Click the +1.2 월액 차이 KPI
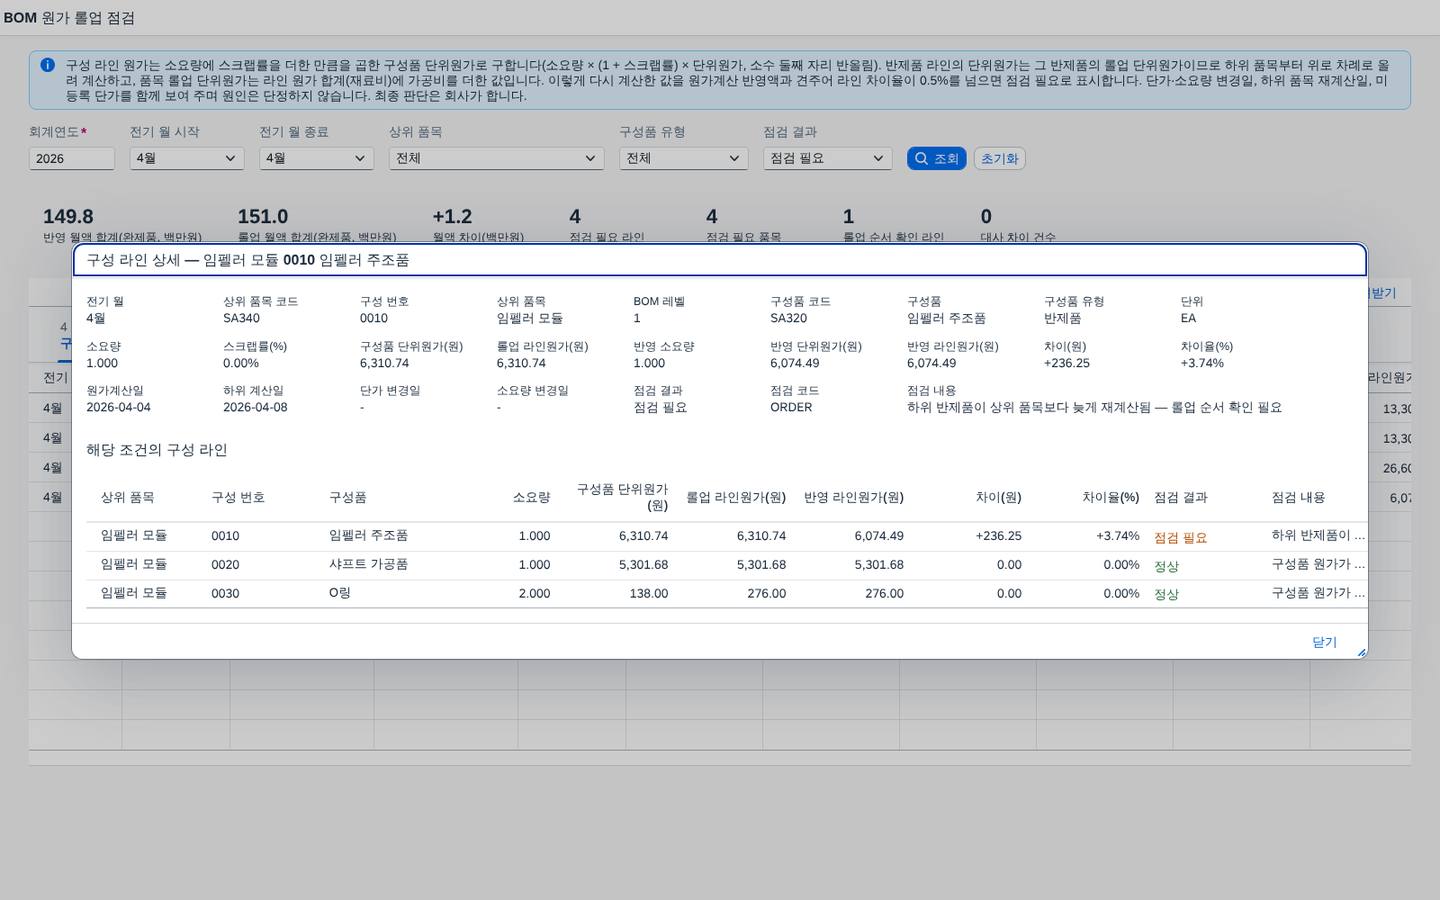The image size is (1440, 900). [452, 217]
